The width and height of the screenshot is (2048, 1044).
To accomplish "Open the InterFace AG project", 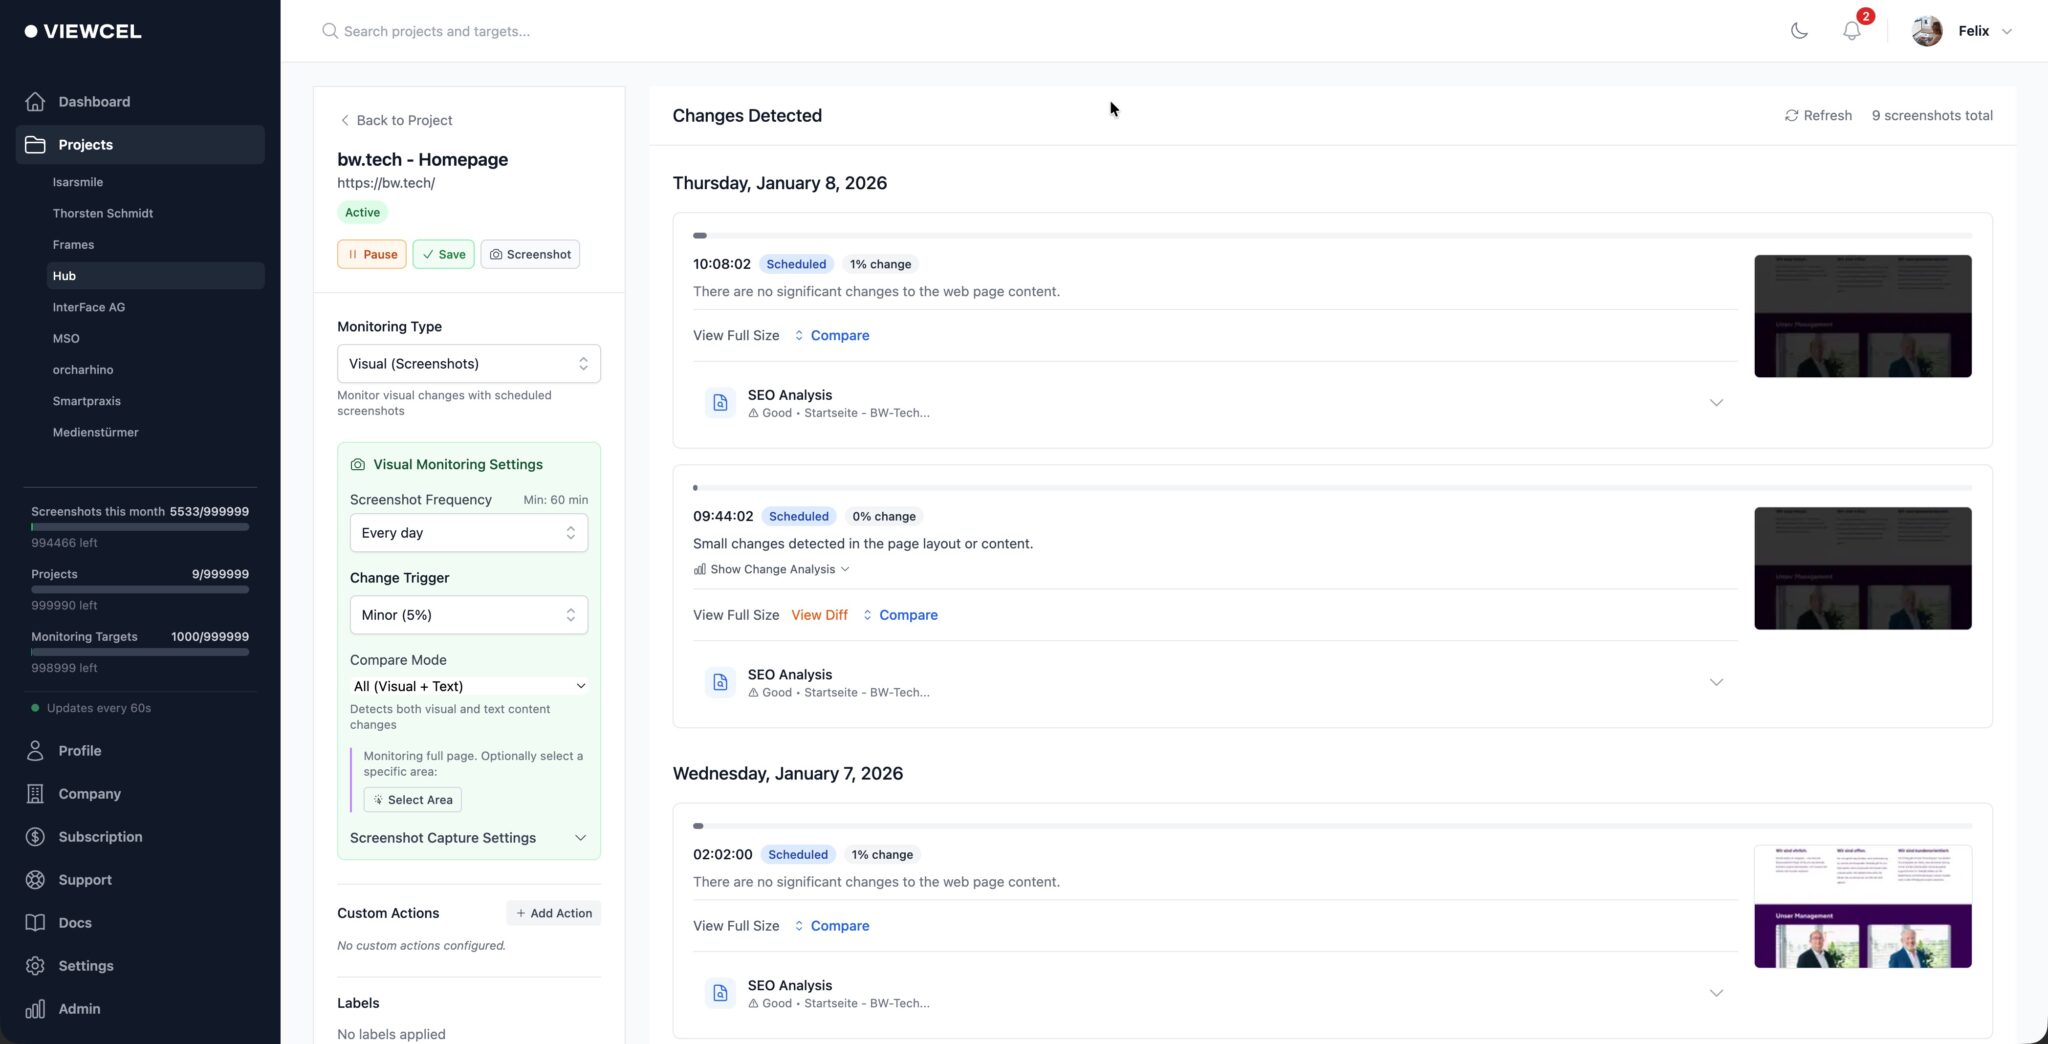I will [89, 307].
